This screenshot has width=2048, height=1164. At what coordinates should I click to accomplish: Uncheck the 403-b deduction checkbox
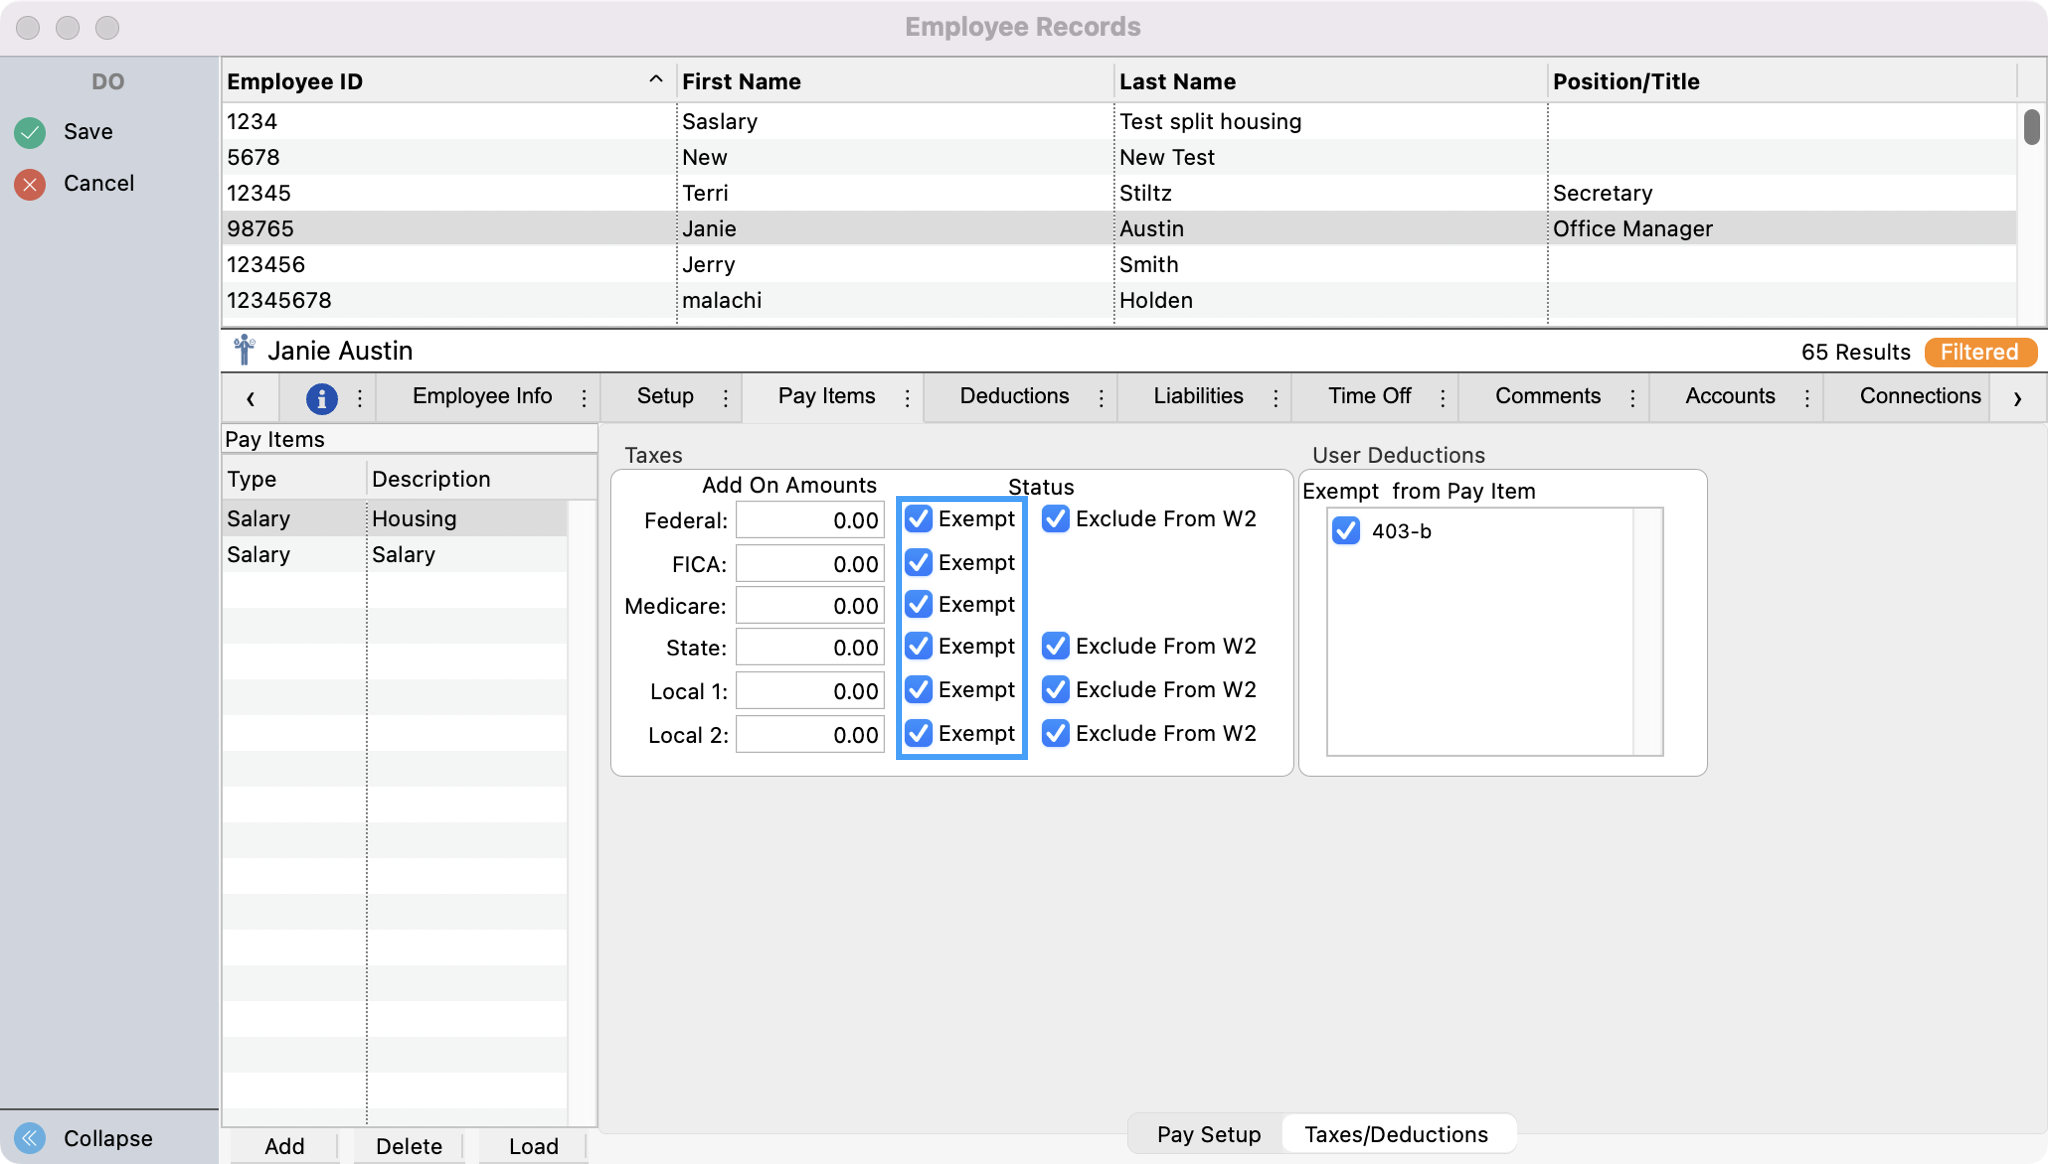[x=1346, y=531]
